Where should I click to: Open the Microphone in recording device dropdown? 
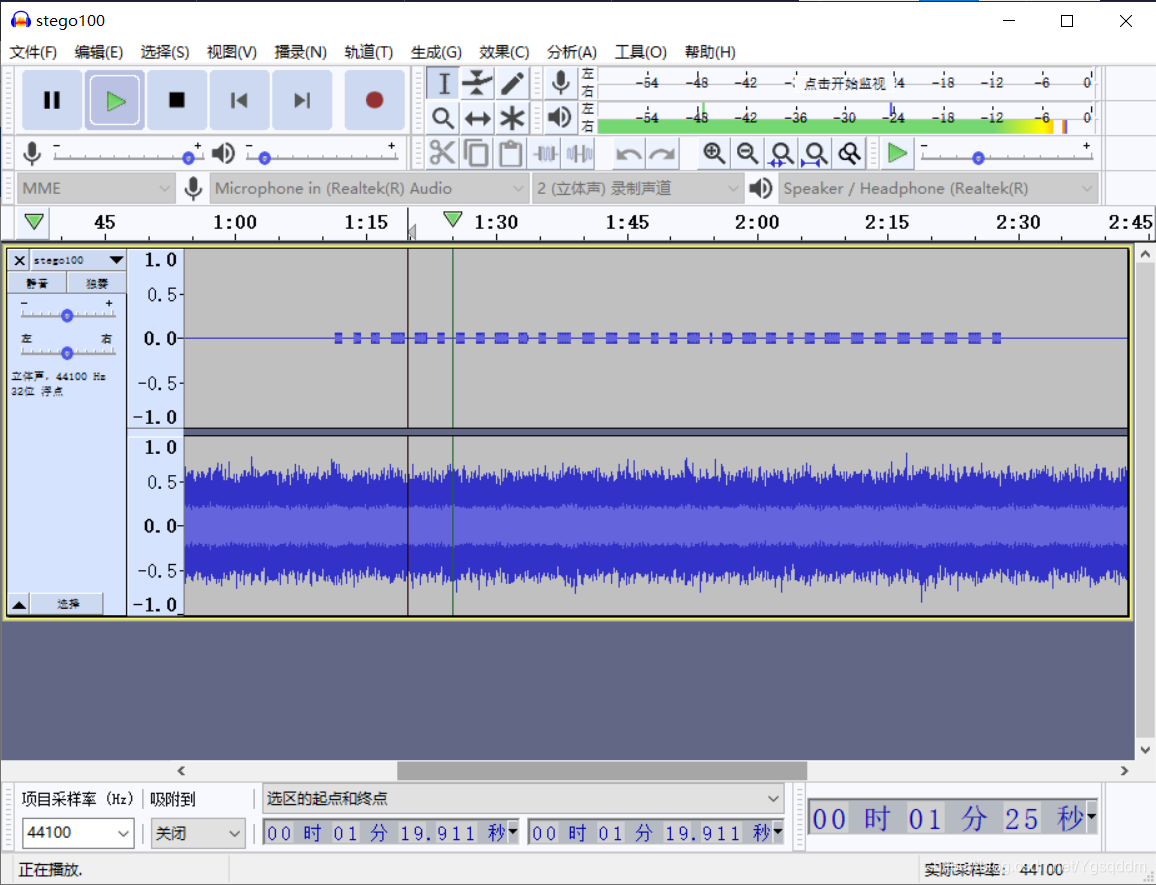click(369, 189)
